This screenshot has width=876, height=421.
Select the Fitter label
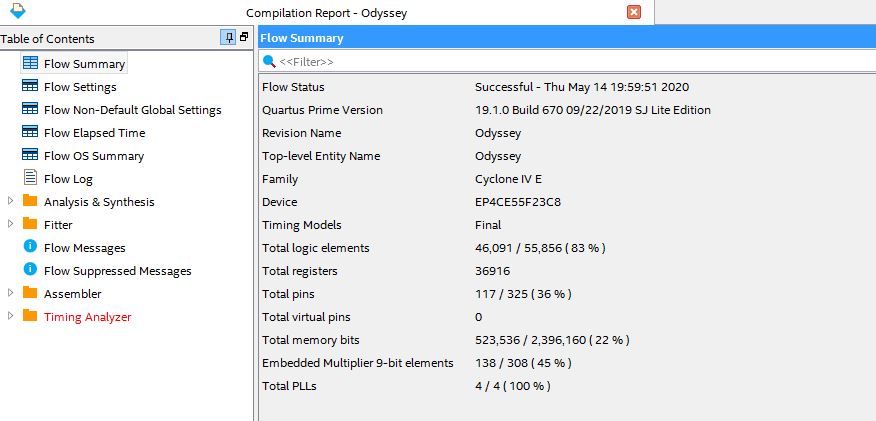[x=58, y=225]
